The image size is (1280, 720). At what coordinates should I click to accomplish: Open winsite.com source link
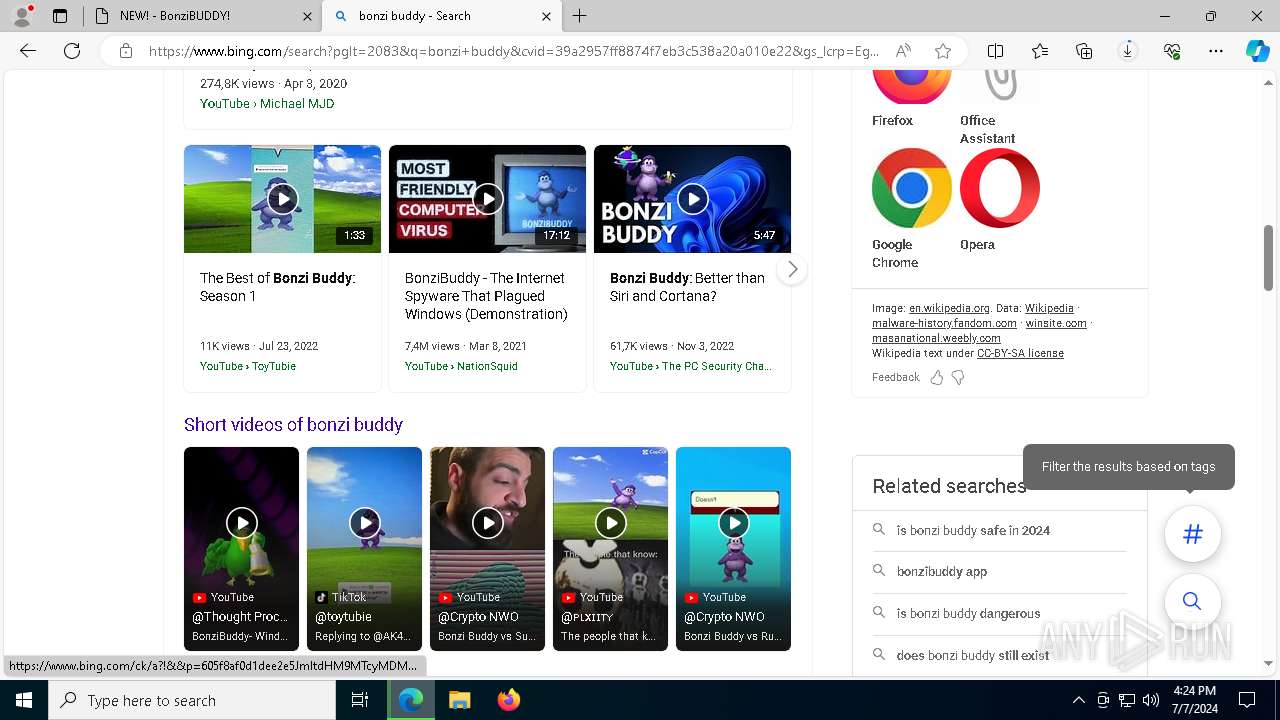(x=1056, y=323)
